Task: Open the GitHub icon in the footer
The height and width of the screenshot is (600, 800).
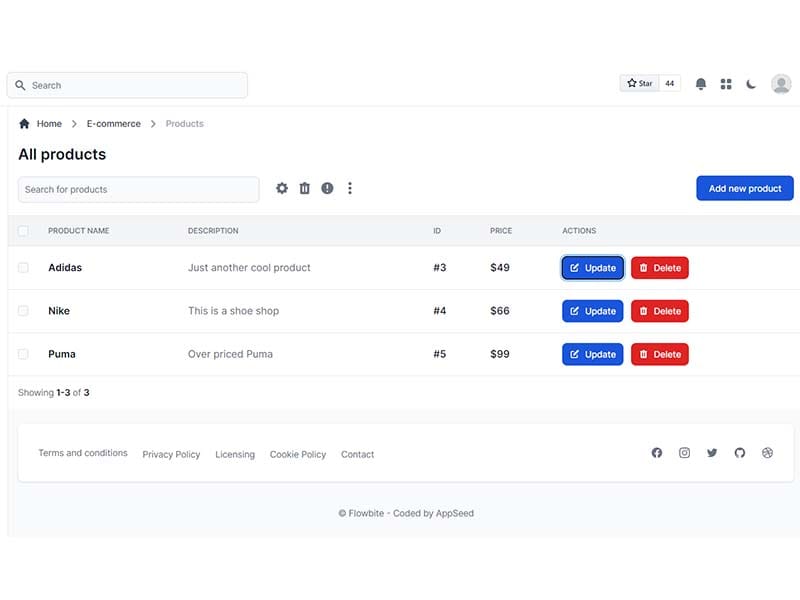Action: pos(740,453)
